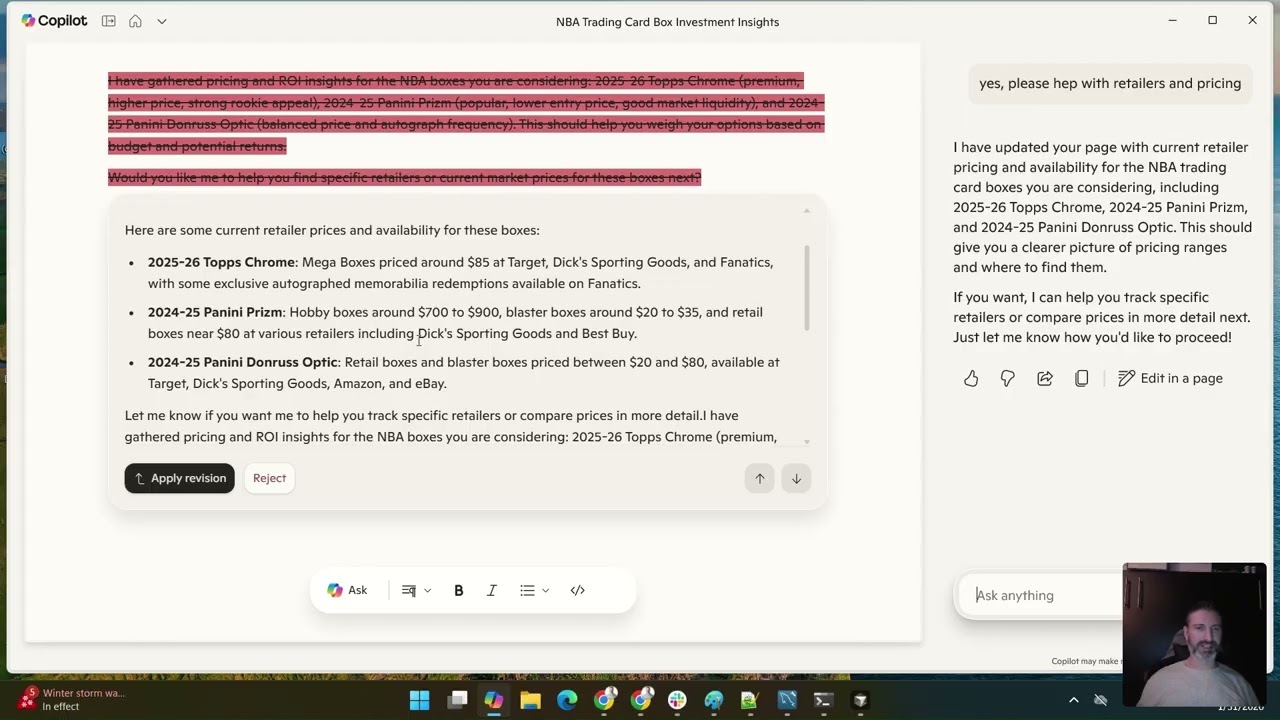Open the first Chrome profile in the taskbar
This screenshot has height=720, width=1280.
pyautogui.click(x=604, y=700)
